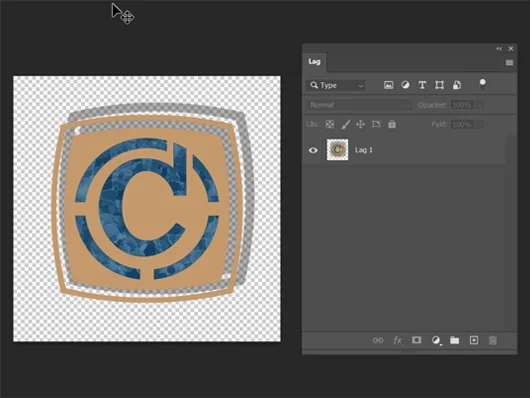Filter layers by adjustment layers icon

(405, 85)
